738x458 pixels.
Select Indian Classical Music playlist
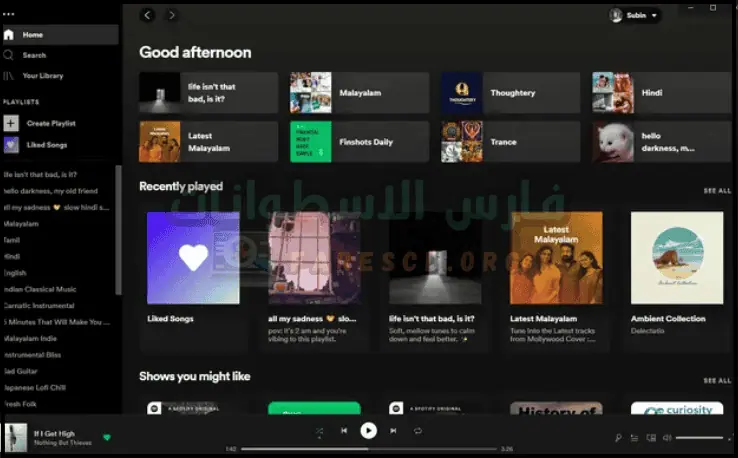(x=40, y=289)
